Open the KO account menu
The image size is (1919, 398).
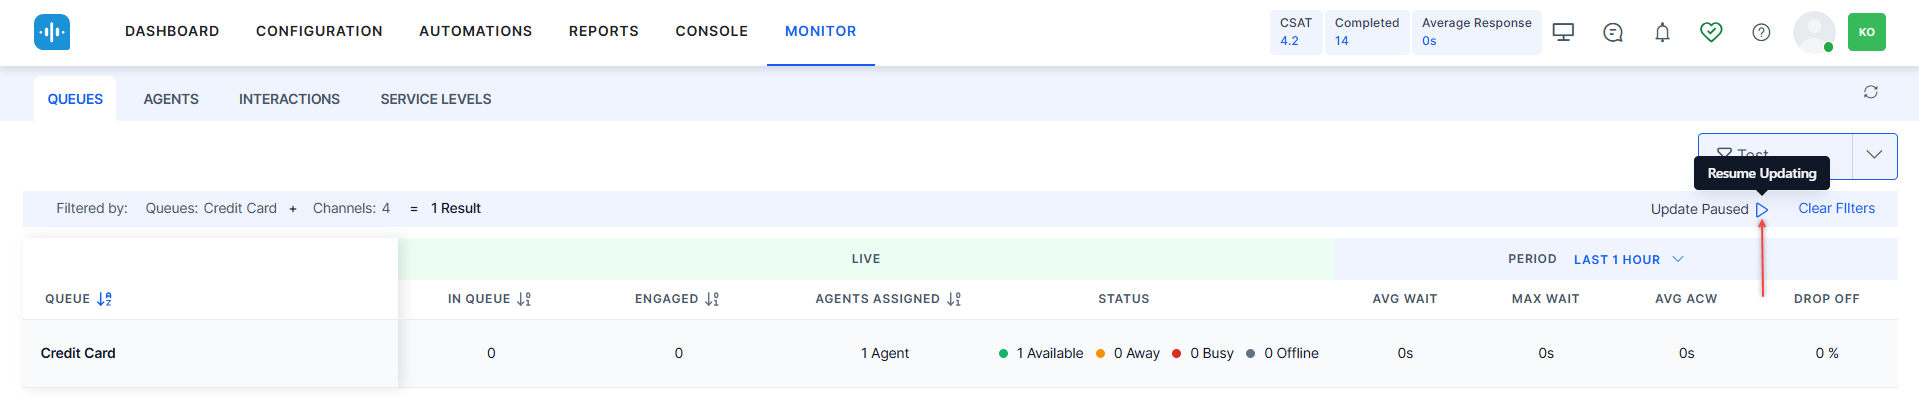(1866, 32)
